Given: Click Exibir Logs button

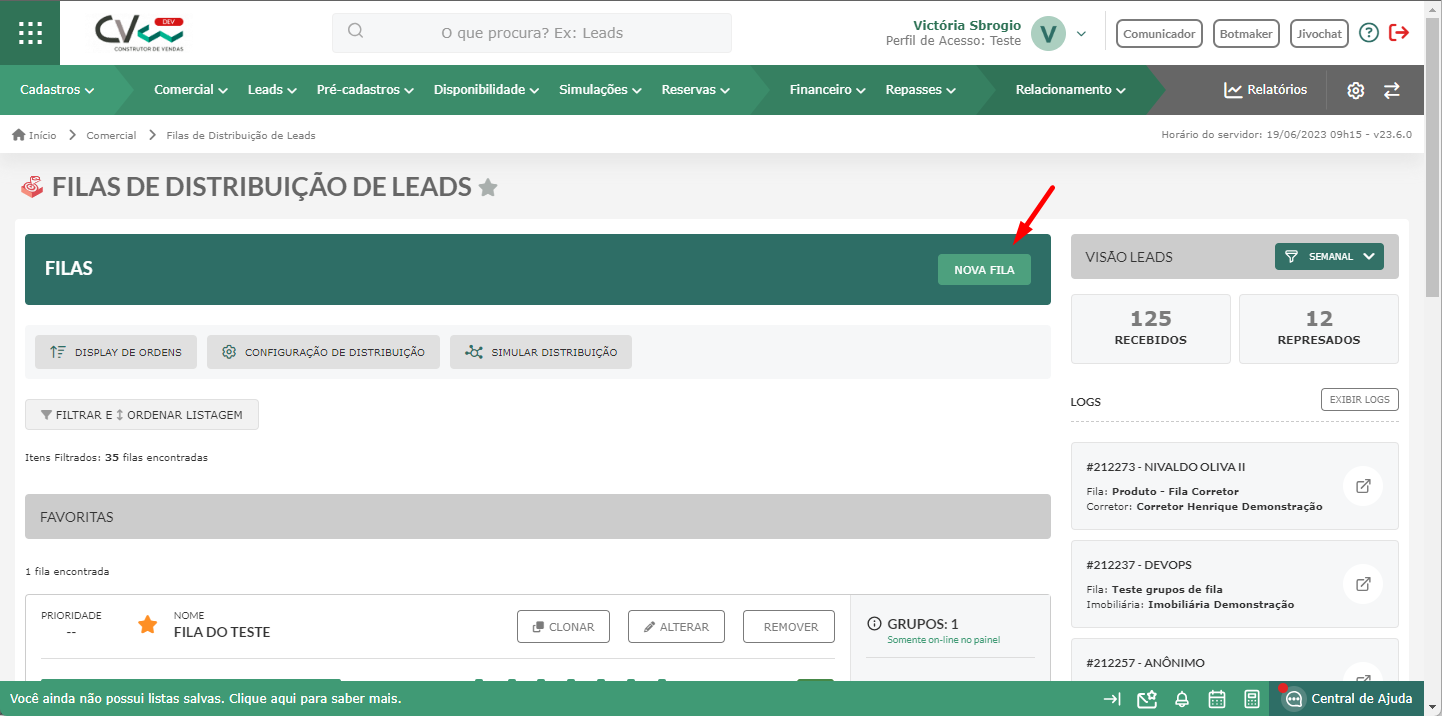Looking at the screenshot, I should (x=1360, y=399).
